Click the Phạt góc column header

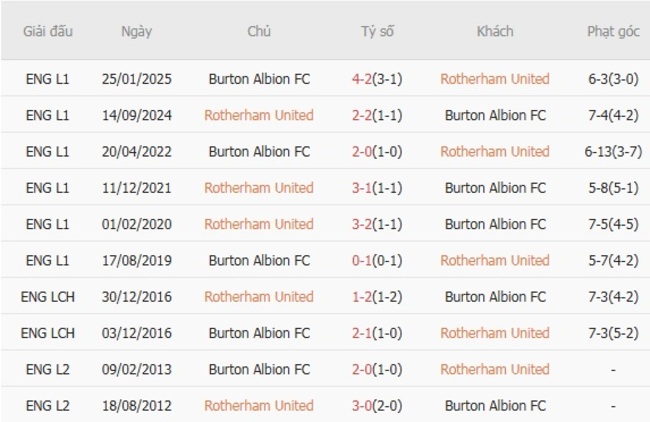pyautogui.click(x=613, y=31)
